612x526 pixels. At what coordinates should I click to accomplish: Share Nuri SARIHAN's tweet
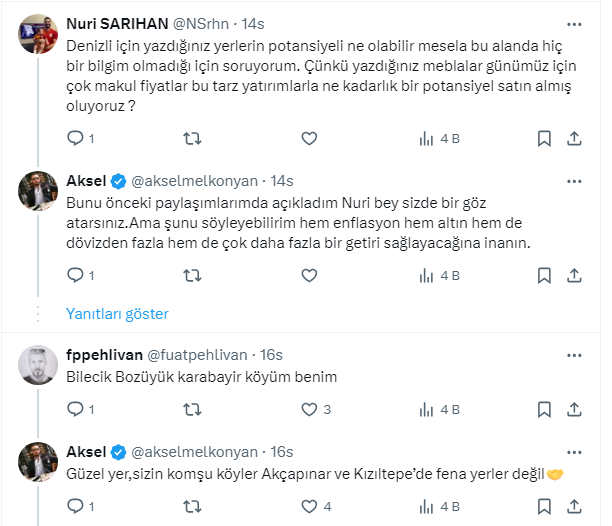[x=575, y=138]
